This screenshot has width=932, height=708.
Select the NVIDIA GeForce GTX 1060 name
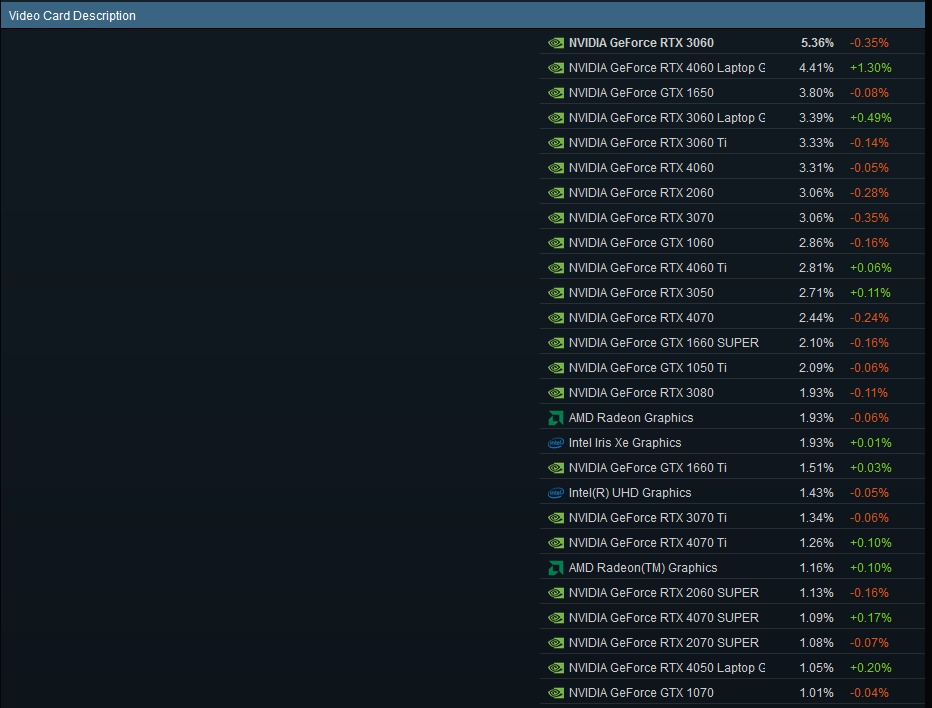tap(641, 243)
